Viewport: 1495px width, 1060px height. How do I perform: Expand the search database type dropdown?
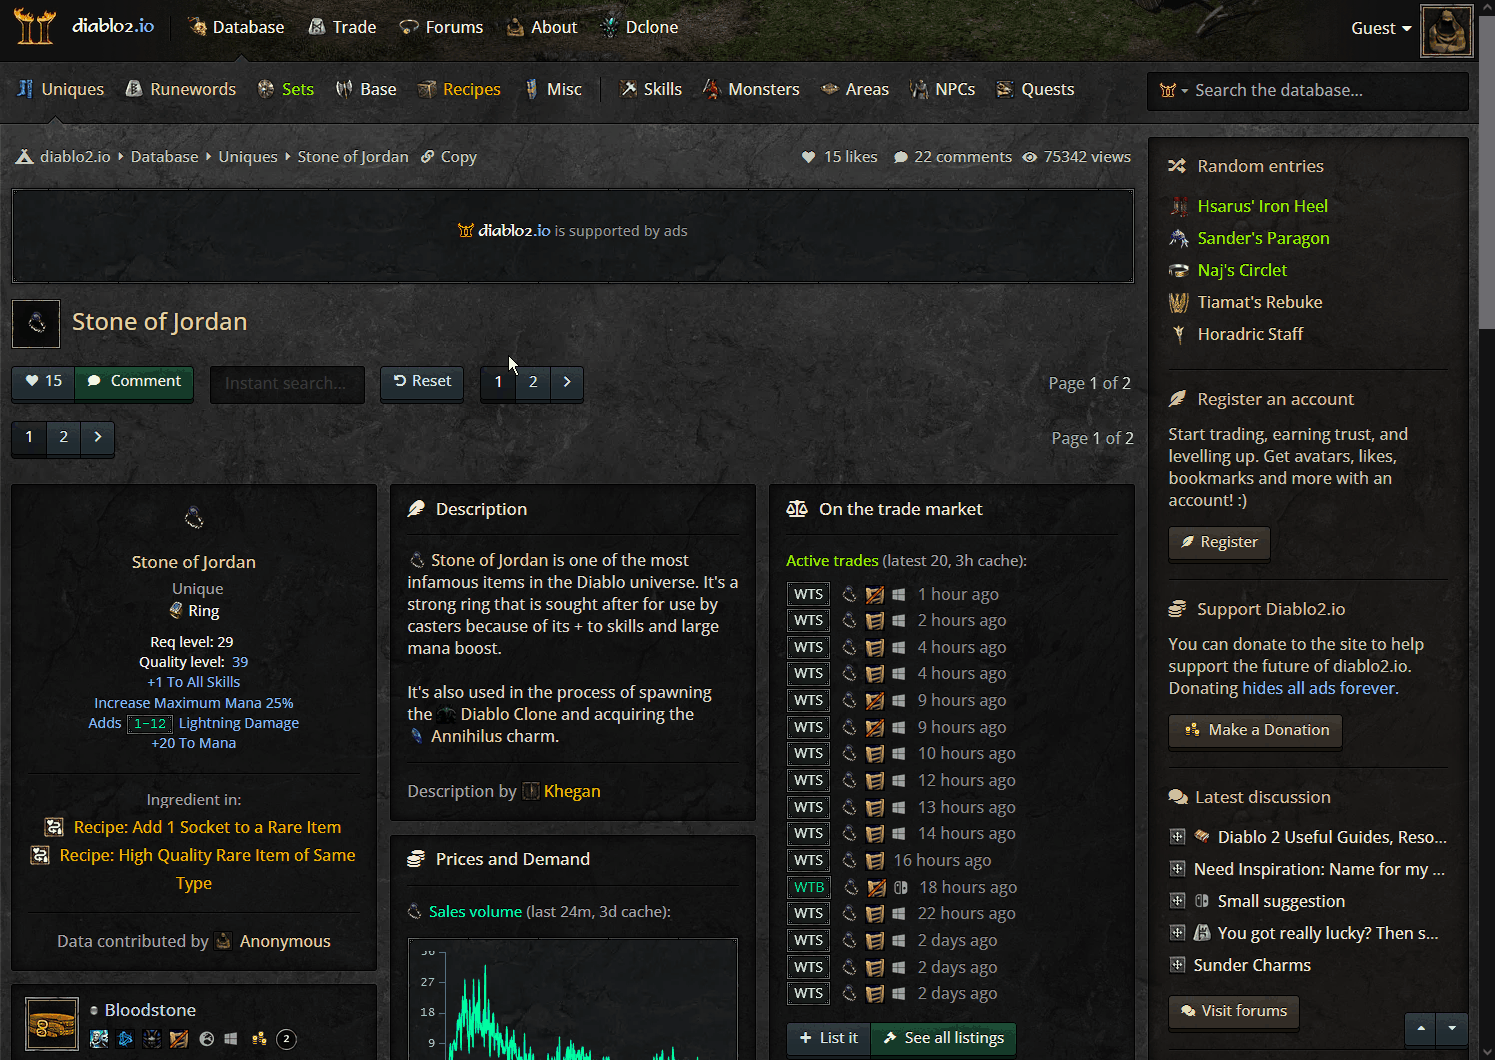click(x=1173, y=91)
